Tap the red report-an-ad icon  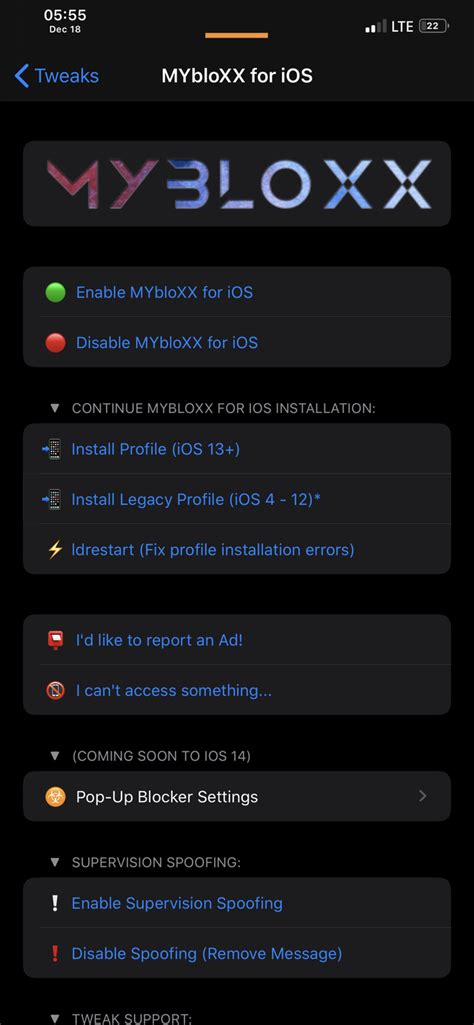pyautogui.click(x=56, y=640)
